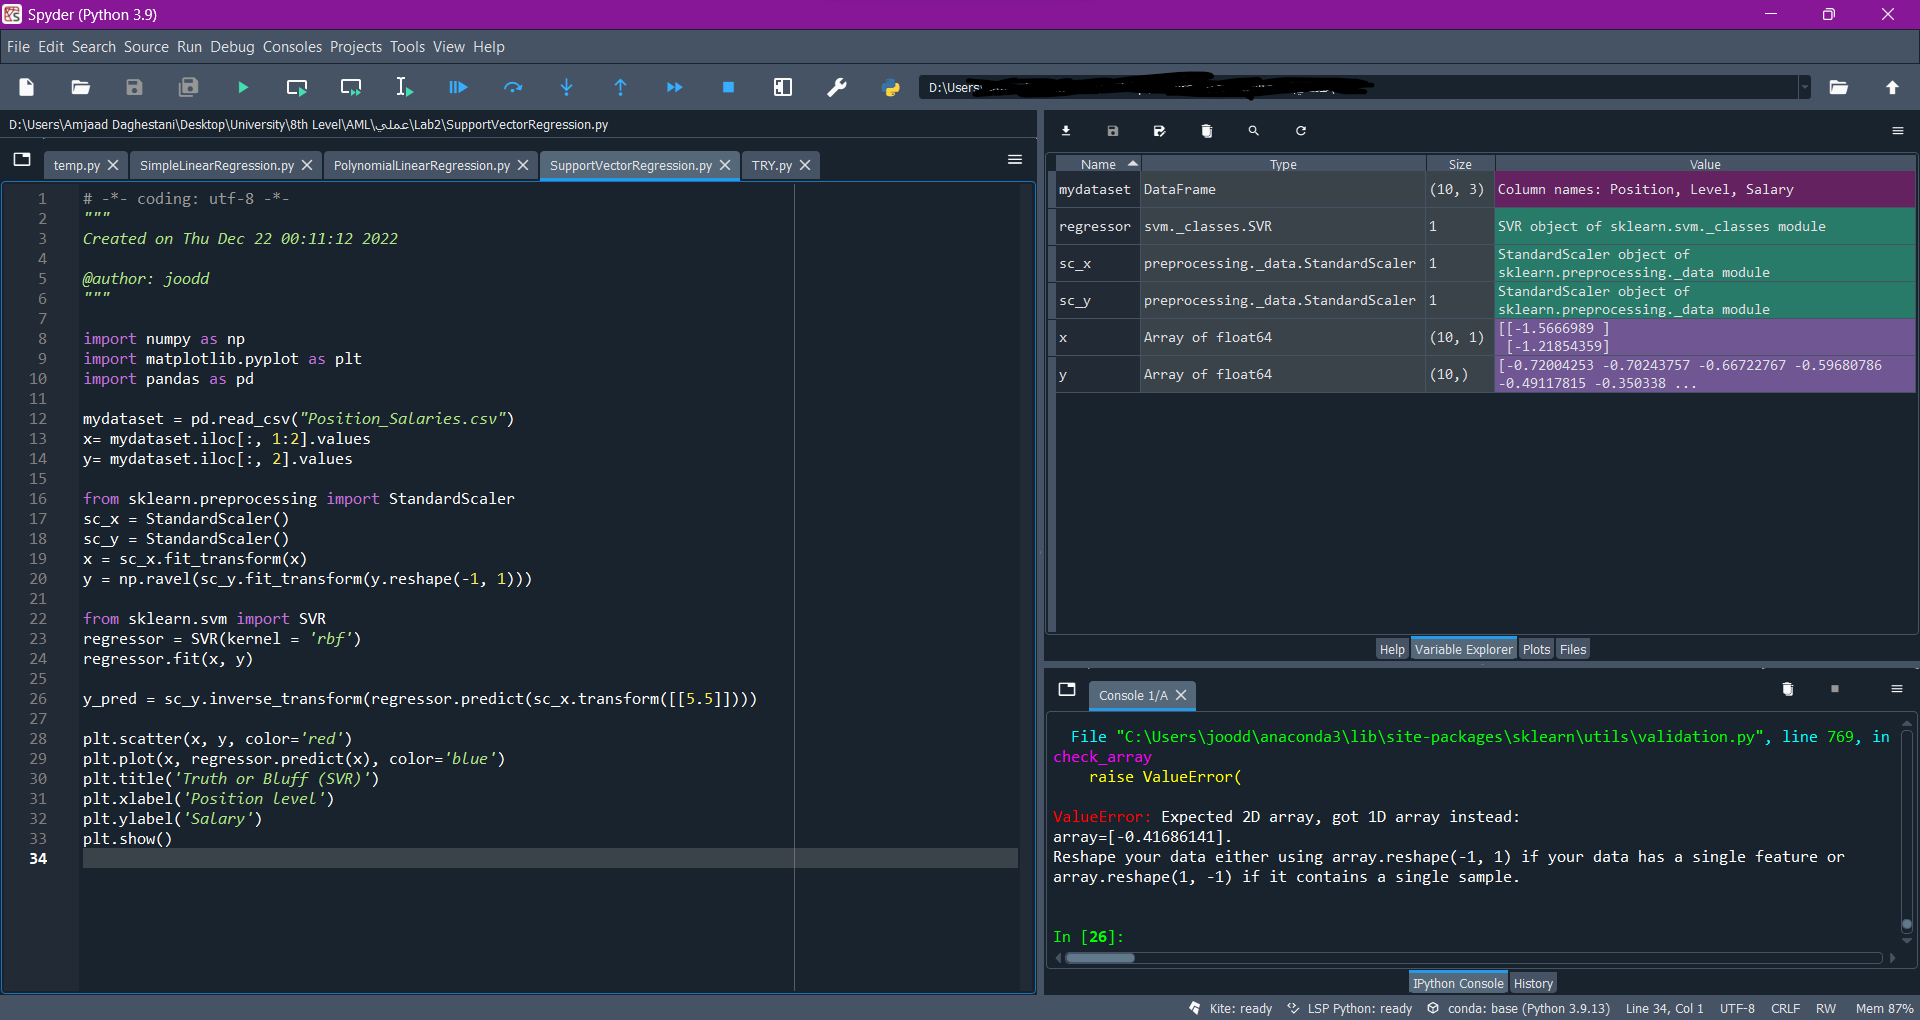Search variables with the magnifier icon
The height and width of the screenshot is (1020, 1920).
(1253, 131)
